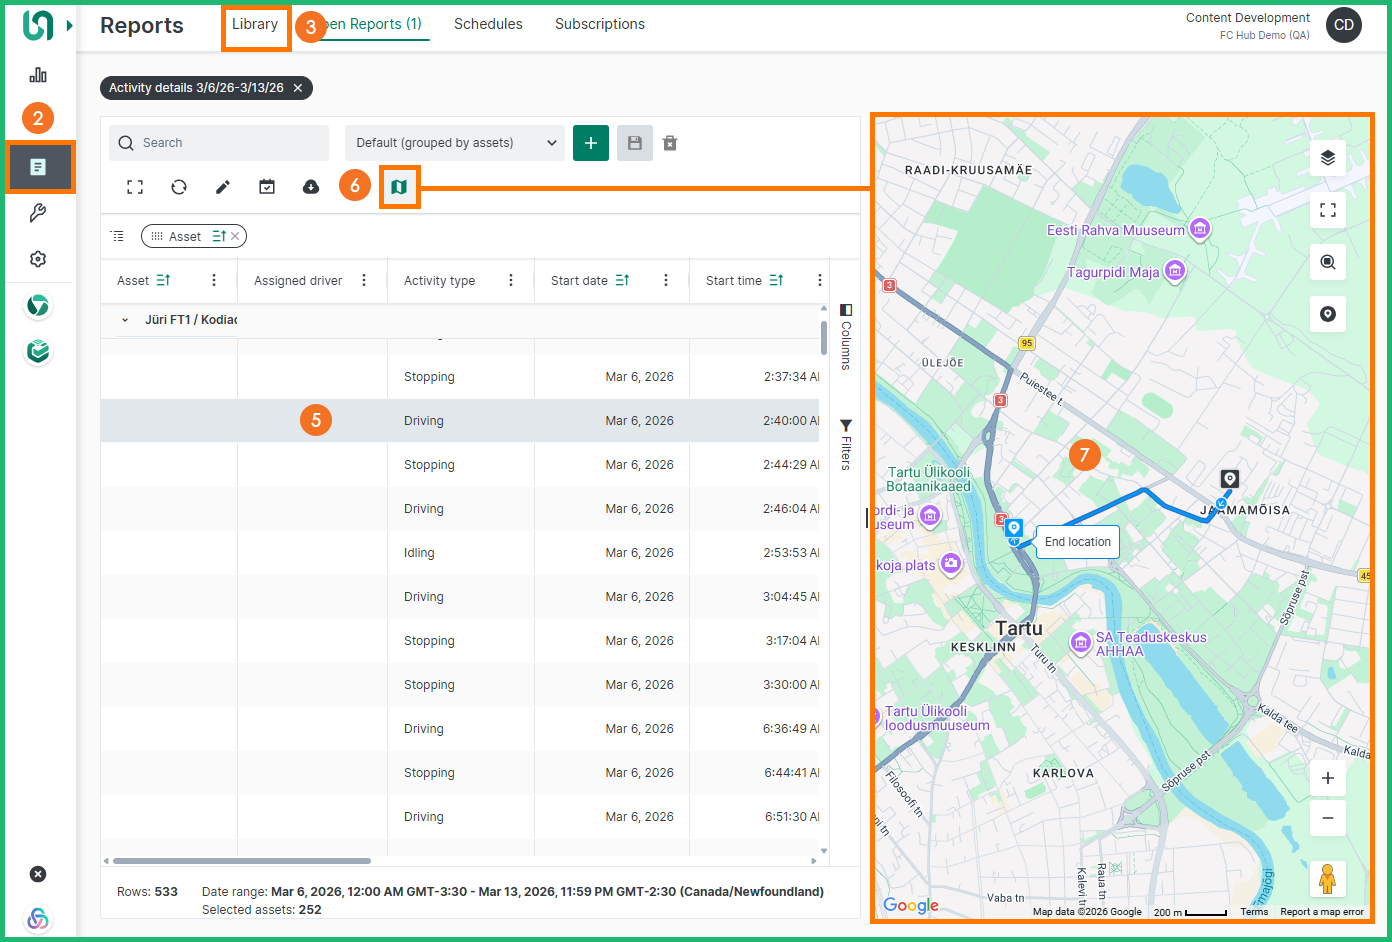
Task: Open the map layers selector
Action: [x=1327, y=158]
